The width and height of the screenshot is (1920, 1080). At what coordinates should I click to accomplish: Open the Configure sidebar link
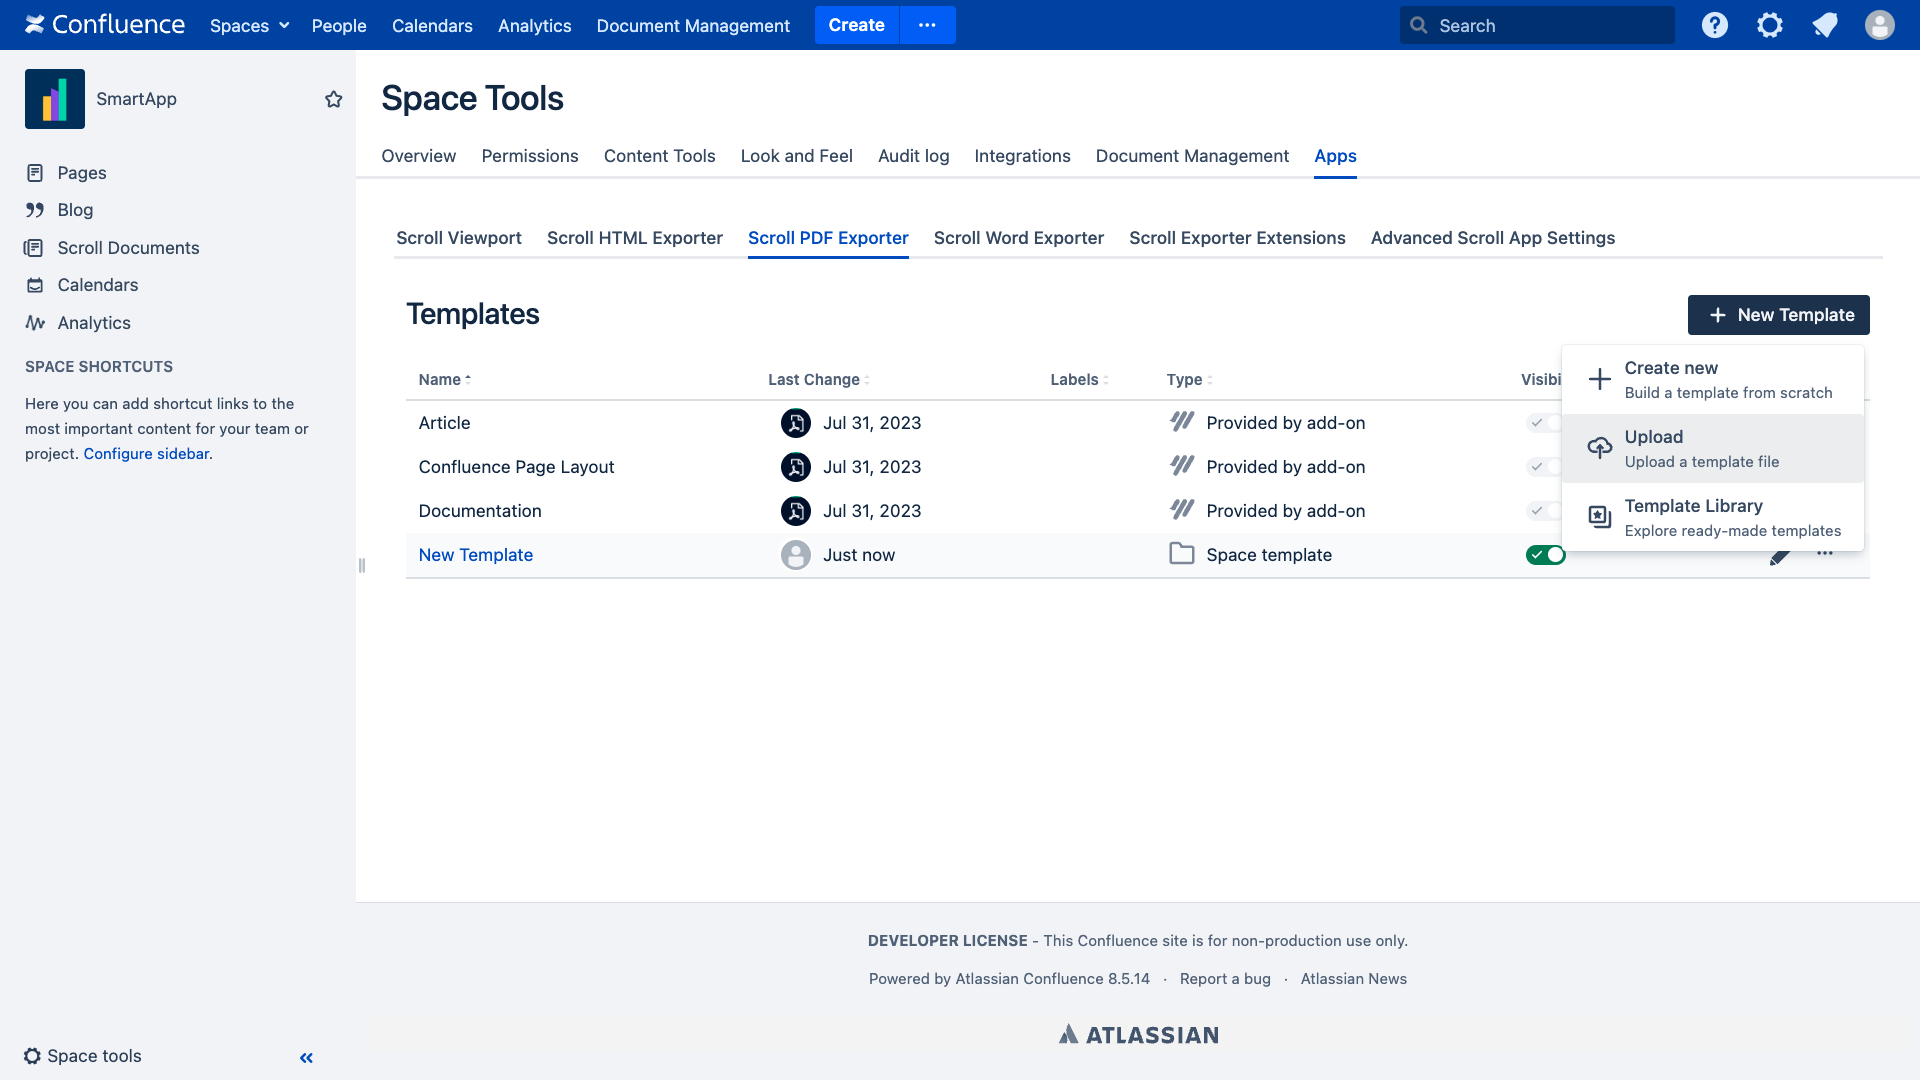(x=146, y=454)
